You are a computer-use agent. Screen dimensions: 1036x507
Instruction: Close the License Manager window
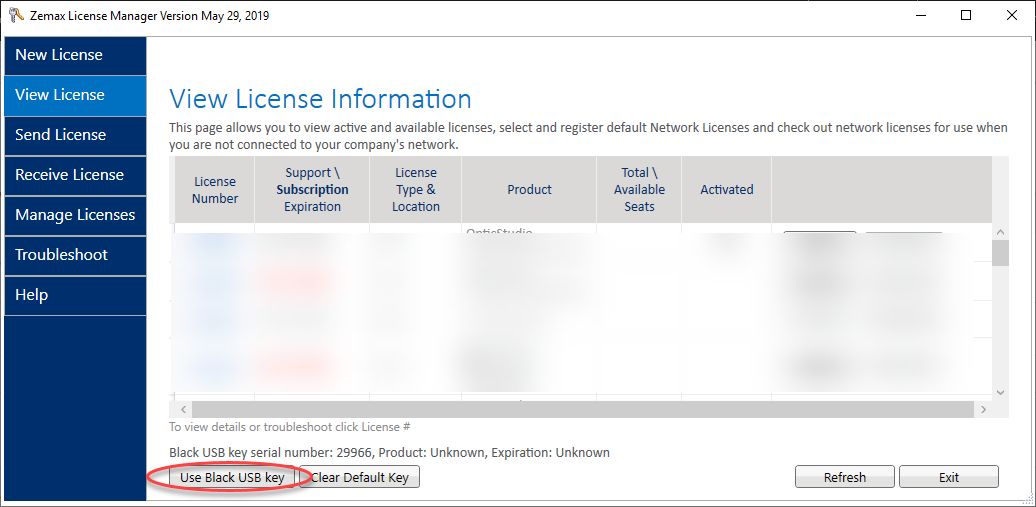coord(1012,15)
